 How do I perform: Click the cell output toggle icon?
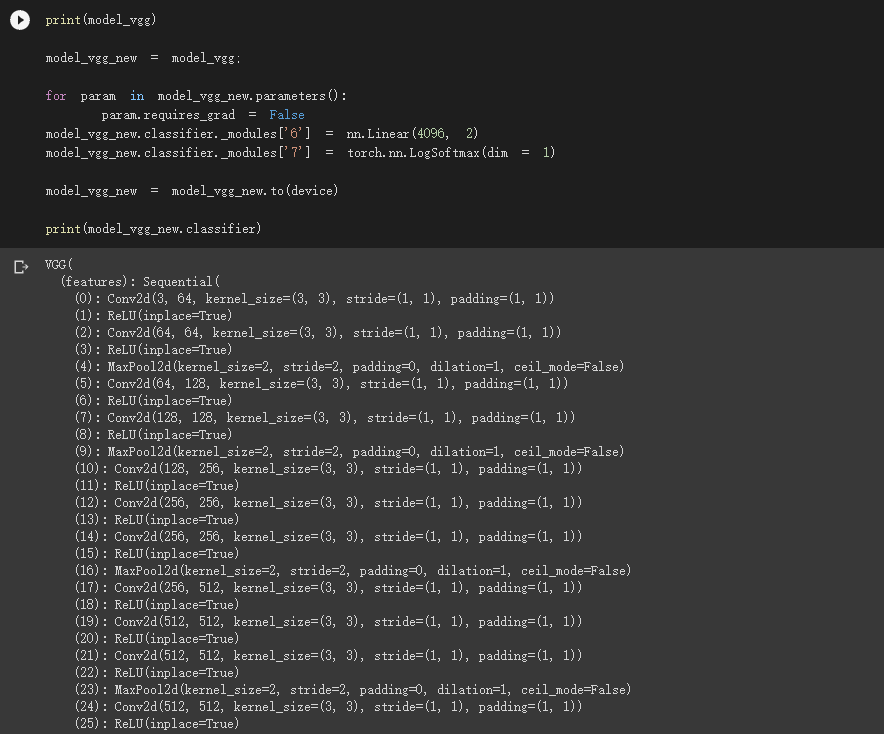tap(21, 267)
